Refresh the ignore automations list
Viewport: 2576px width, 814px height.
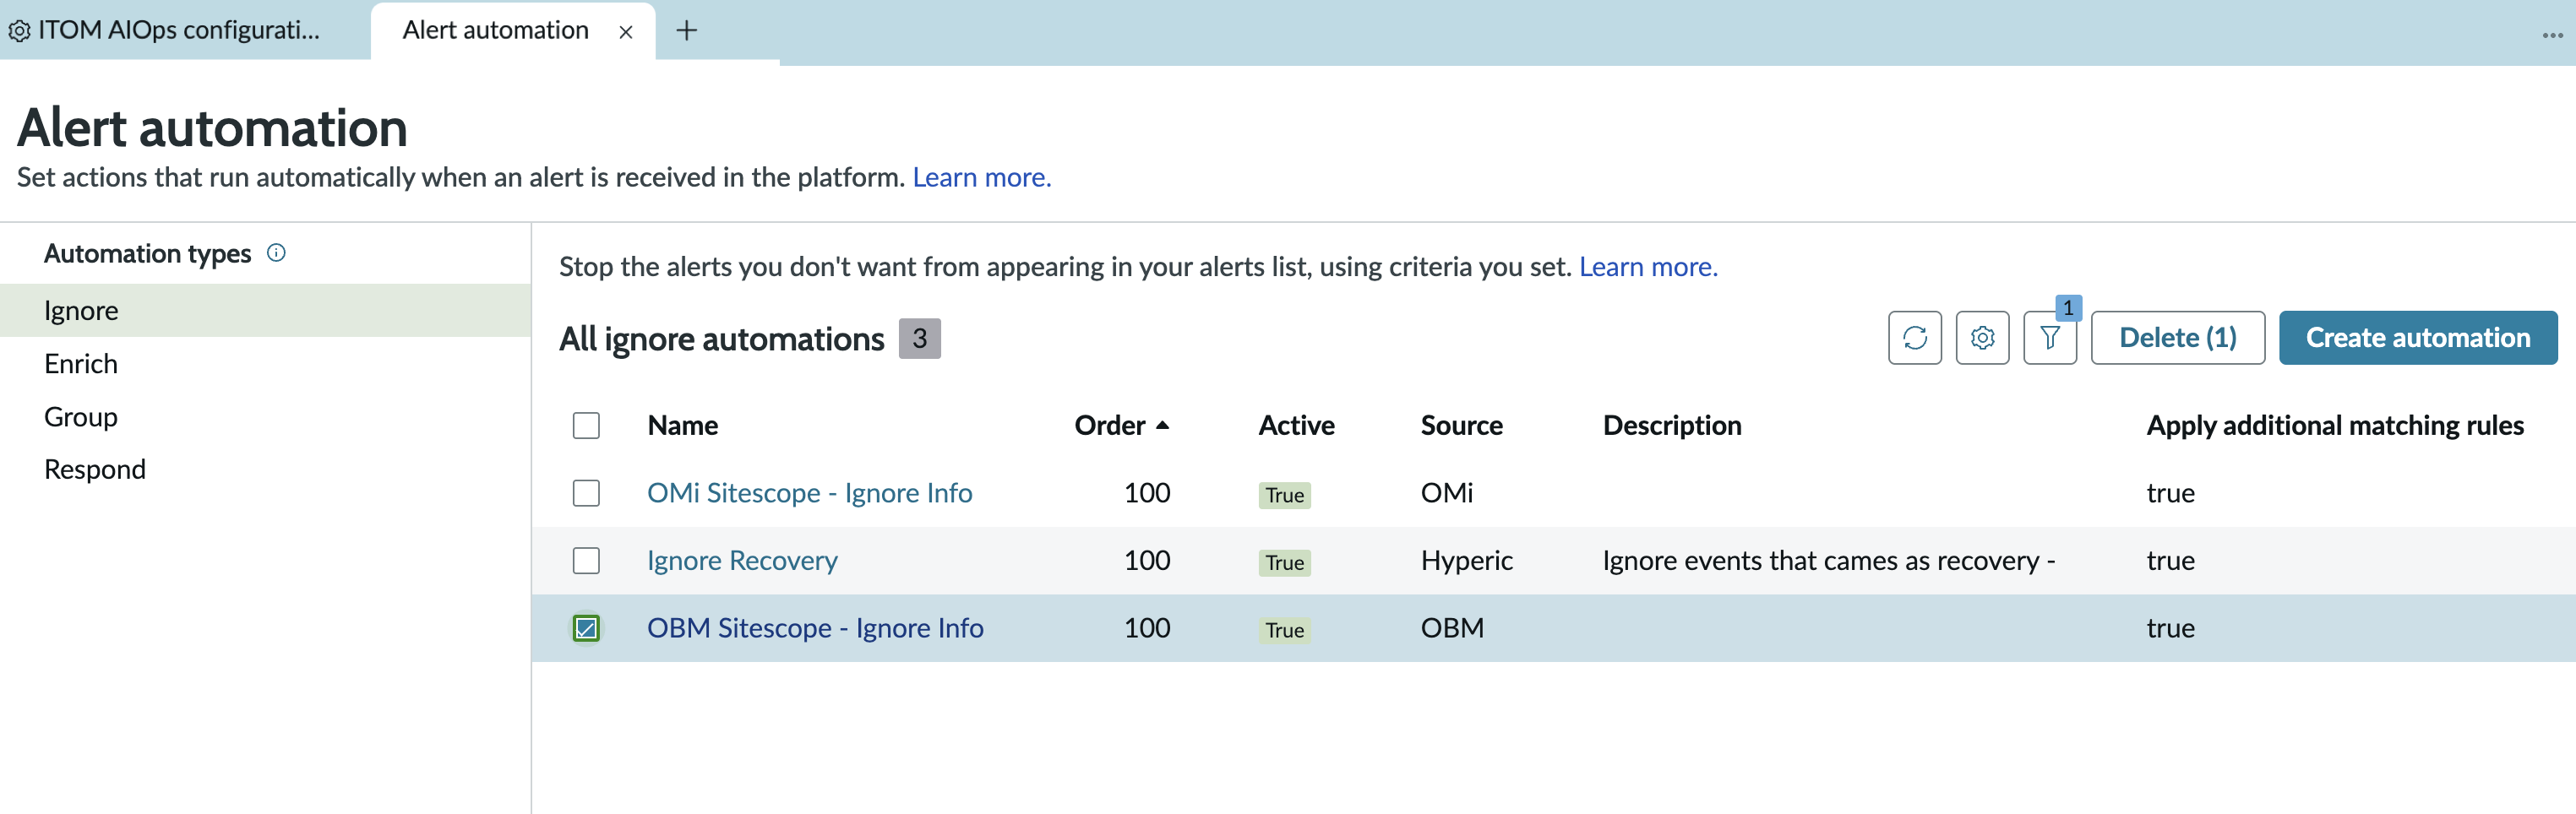[x=1914, y=338]
